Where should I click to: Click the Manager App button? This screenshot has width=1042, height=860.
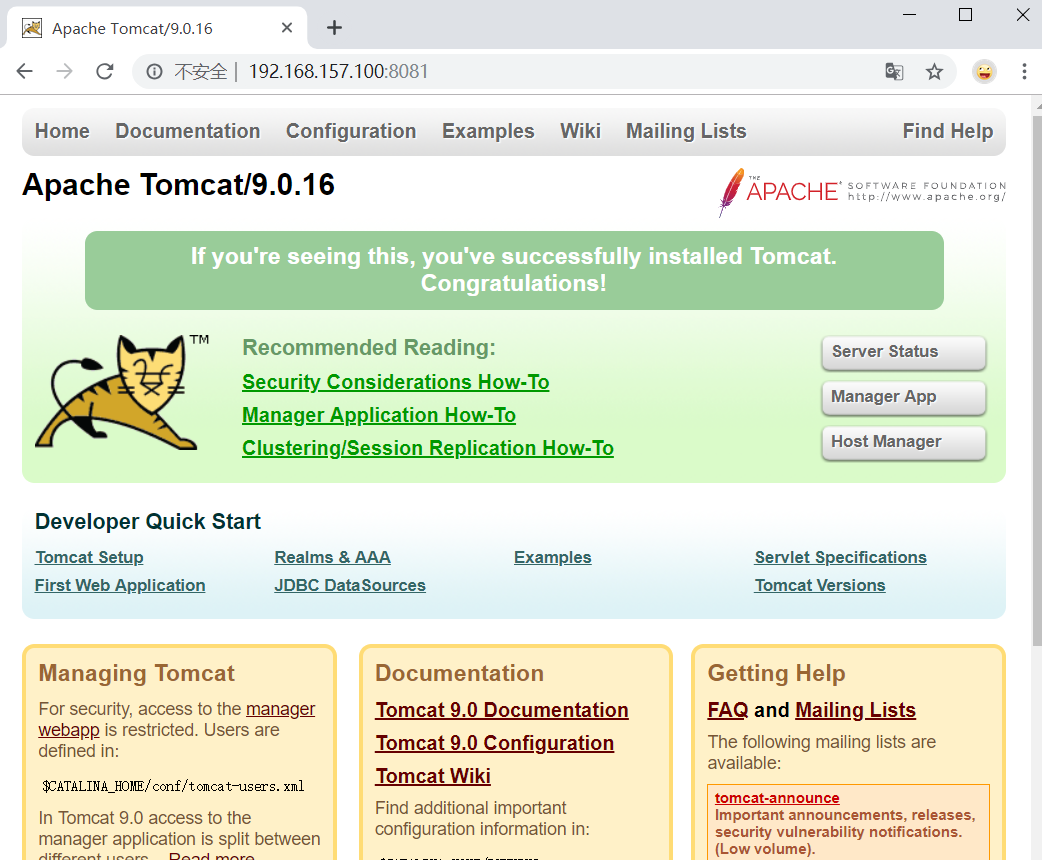click(x=904, y=397)
